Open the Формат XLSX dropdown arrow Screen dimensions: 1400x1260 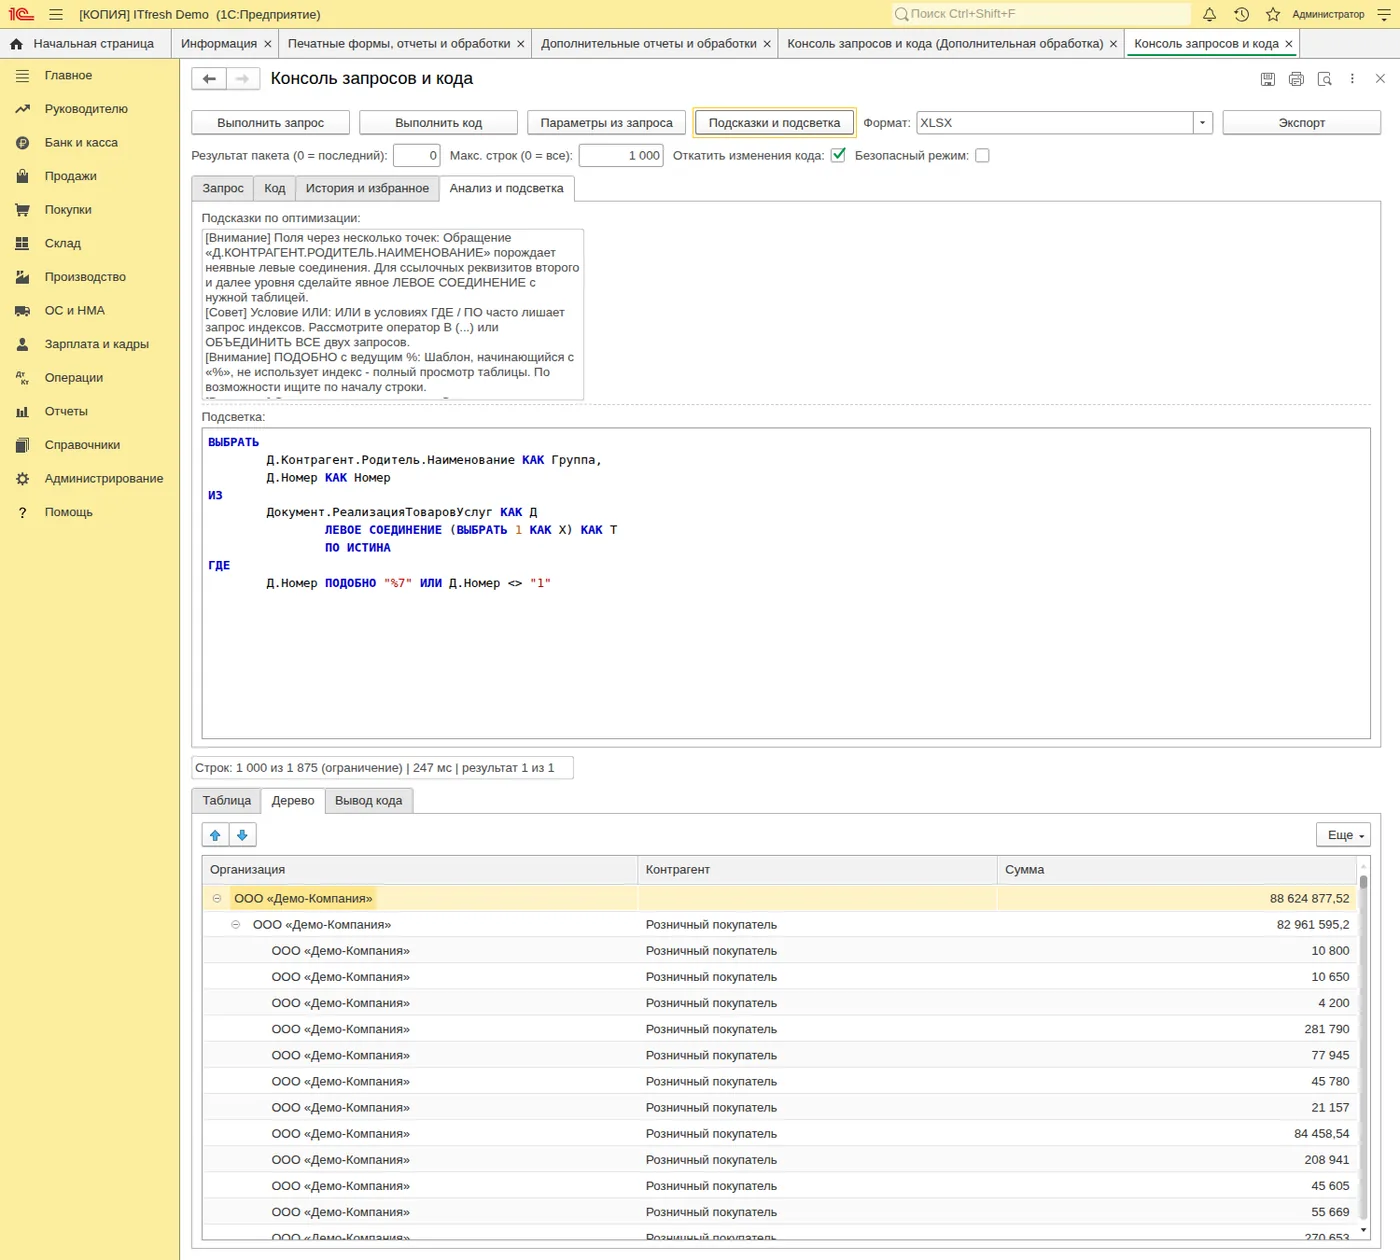click(1203, 122)
